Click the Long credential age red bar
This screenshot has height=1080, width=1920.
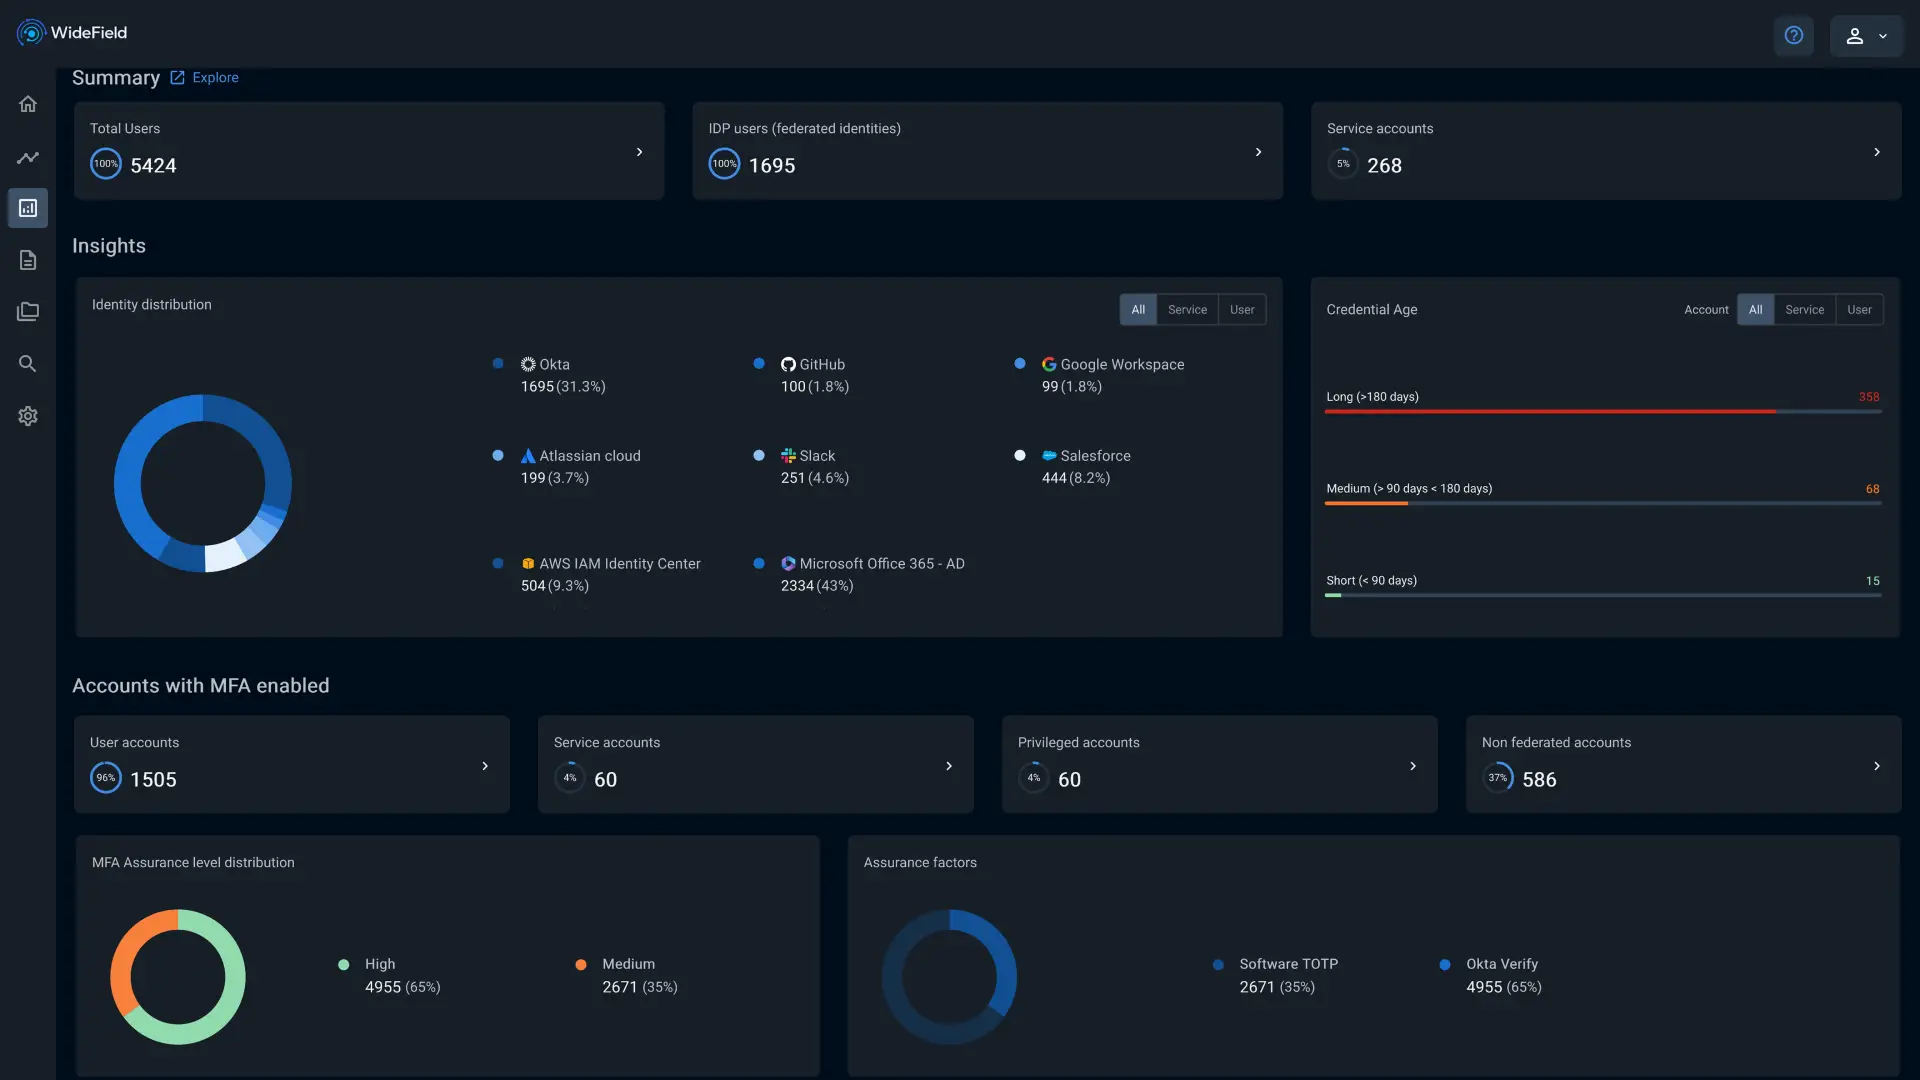tap(1550, 411)
